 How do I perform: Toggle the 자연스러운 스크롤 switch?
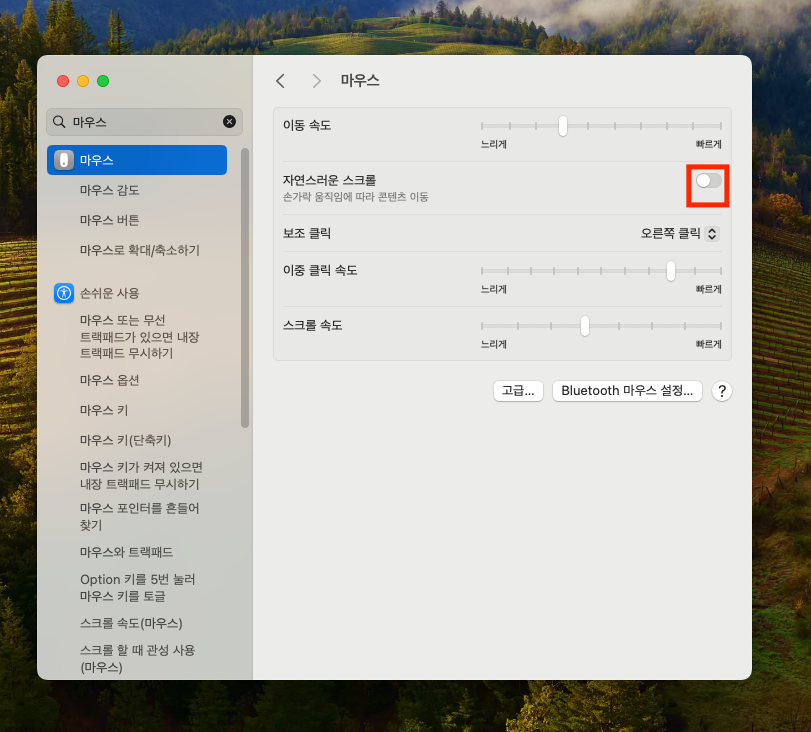(x=708, y=181)
